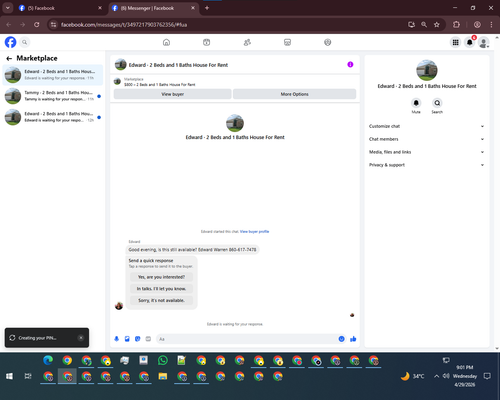Click the page scrollbar down arrow
Image resolution: width=500 pixels, height=400 pixels.
click(x=497, y=349)
